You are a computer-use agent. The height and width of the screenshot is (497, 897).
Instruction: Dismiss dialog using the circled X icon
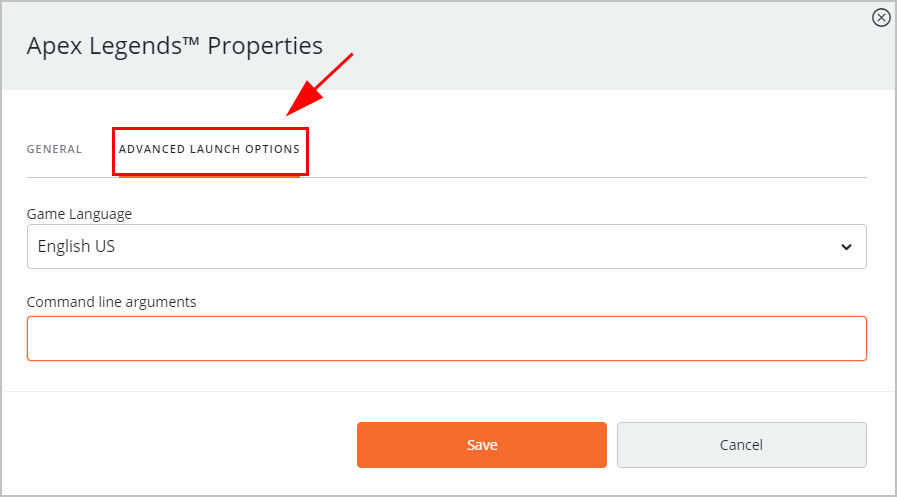coord(881,17)
